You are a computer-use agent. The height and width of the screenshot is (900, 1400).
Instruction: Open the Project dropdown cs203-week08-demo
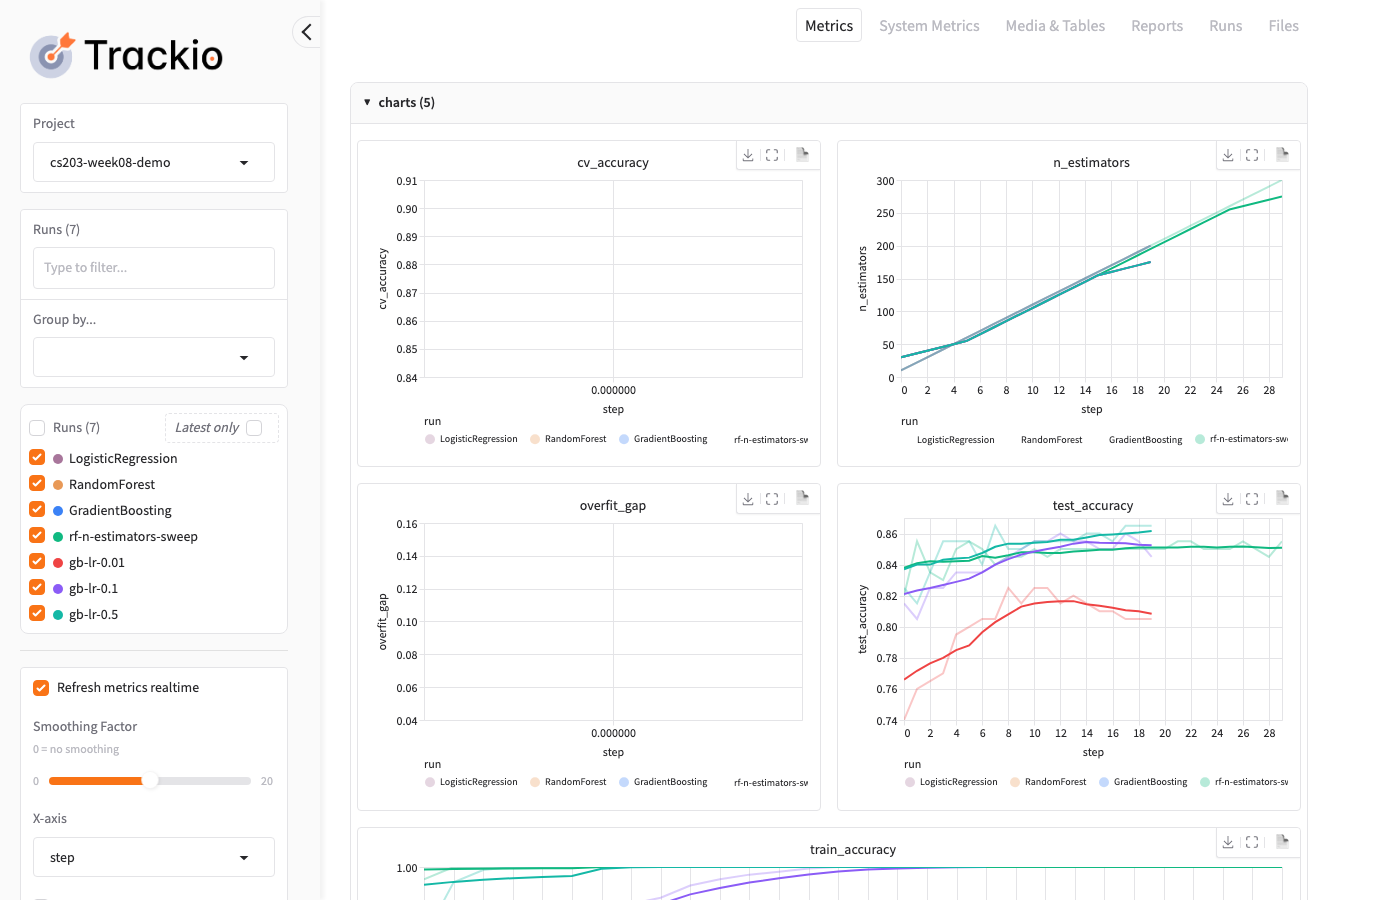point(154,162)
